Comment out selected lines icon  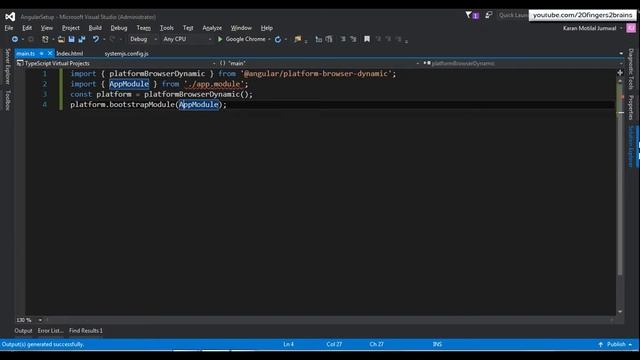coord(343,39)
